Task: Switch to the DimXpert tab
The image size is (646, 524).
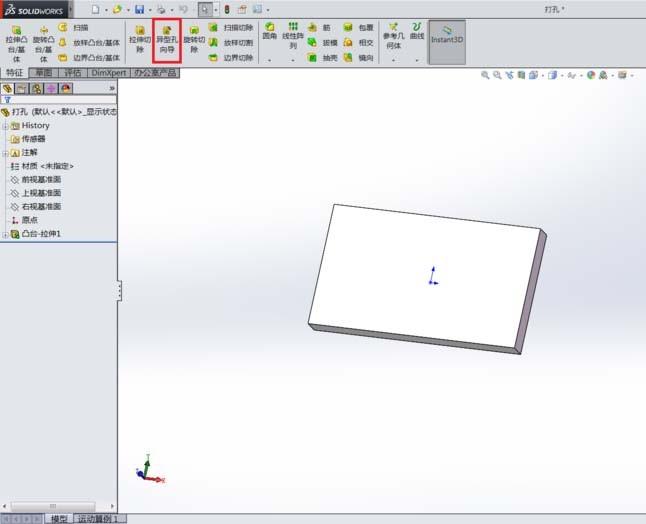Action: pos(109,73)
